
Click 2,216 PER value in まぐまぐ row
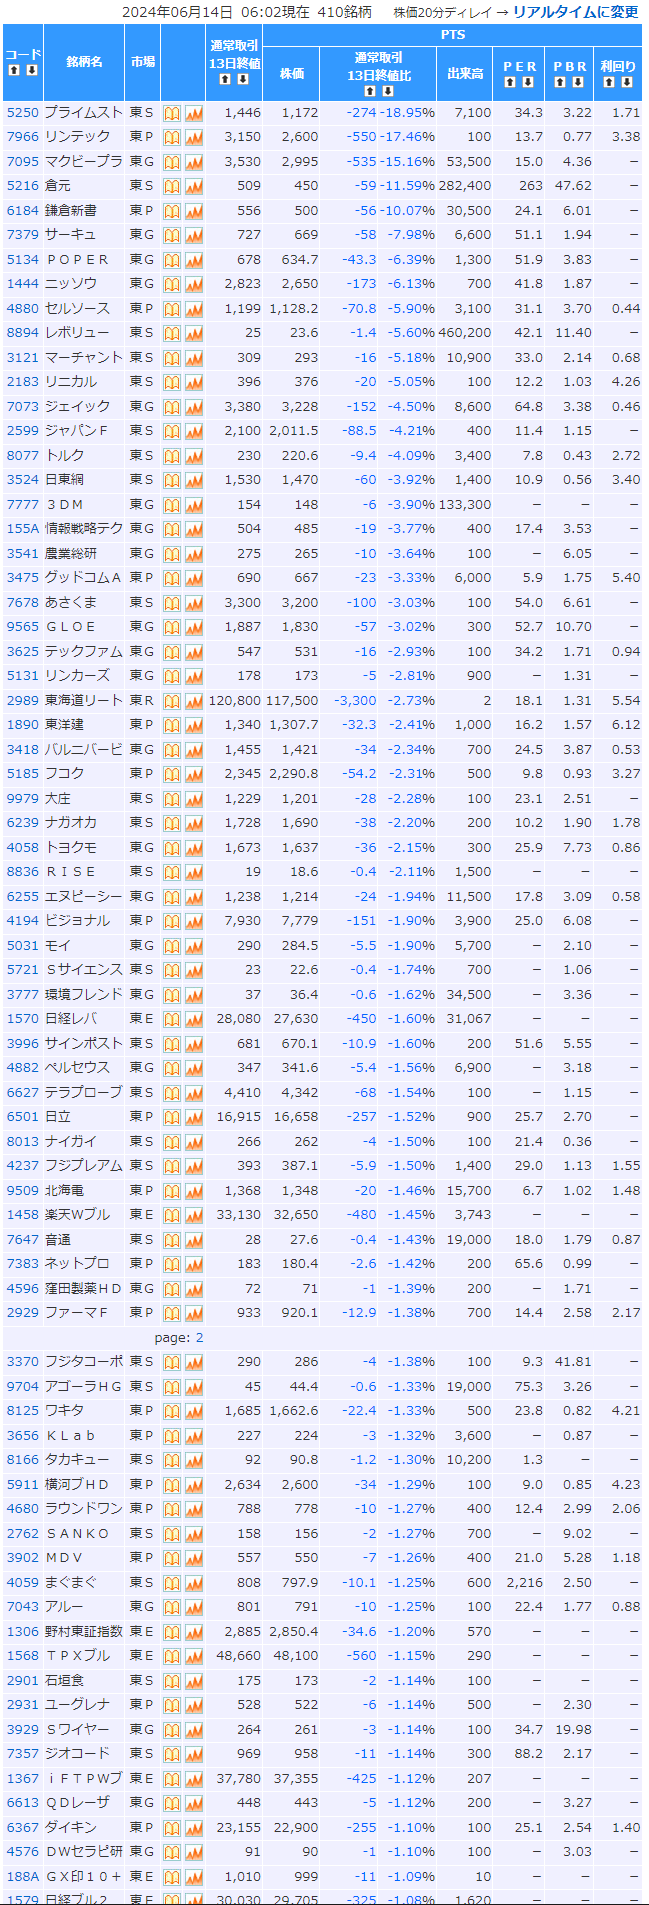[x=525, y=1583]
